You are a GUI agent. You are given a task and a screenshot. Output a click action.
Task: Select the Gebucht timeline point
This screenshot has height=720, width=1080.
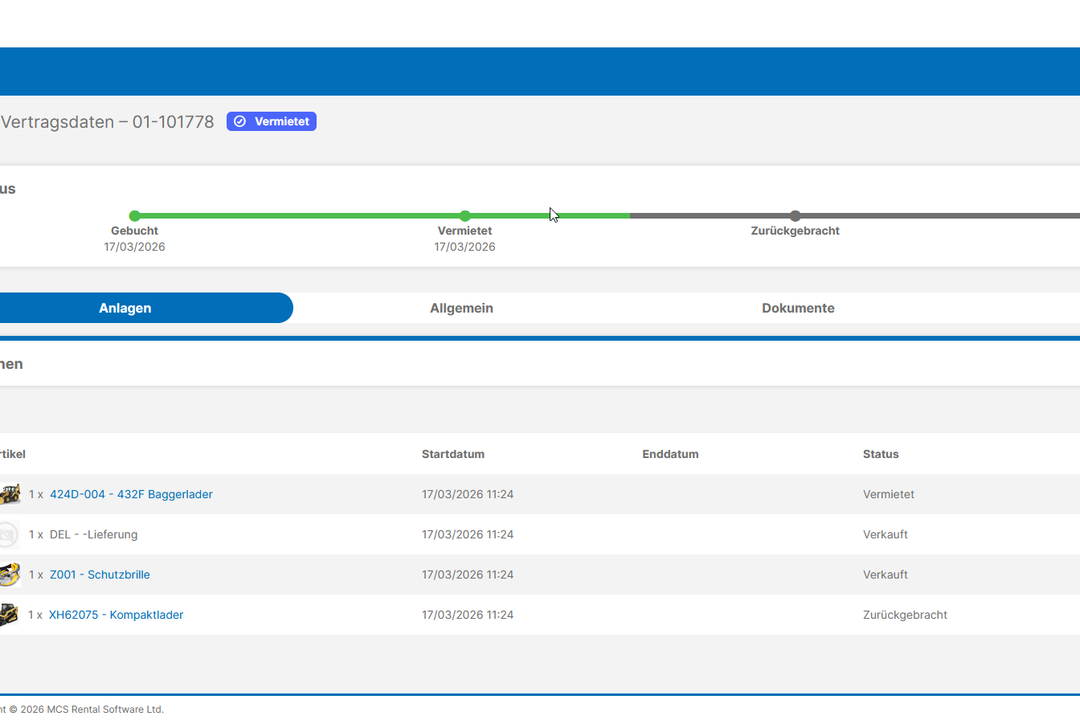tap(134, 216)
